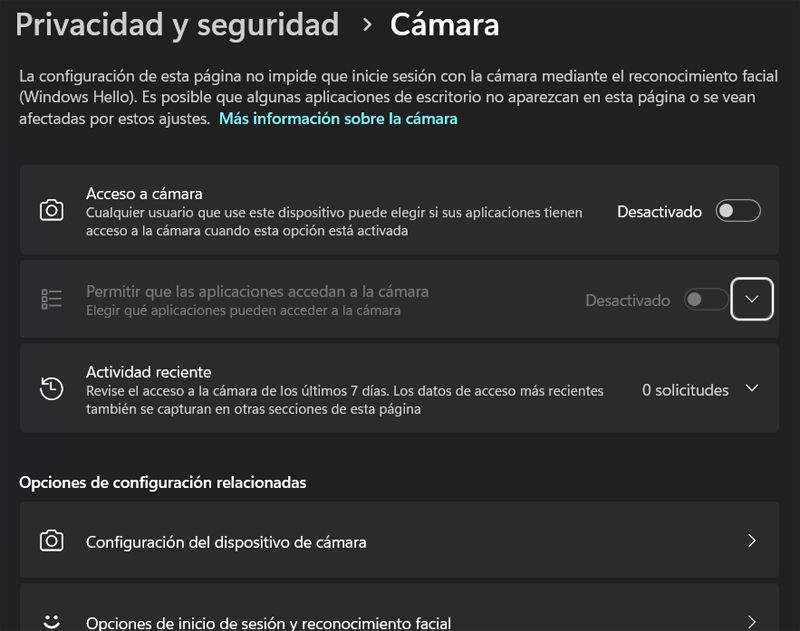
Task: Click the history icon beside Actividad reciente
Action: (x=52, y=388)
